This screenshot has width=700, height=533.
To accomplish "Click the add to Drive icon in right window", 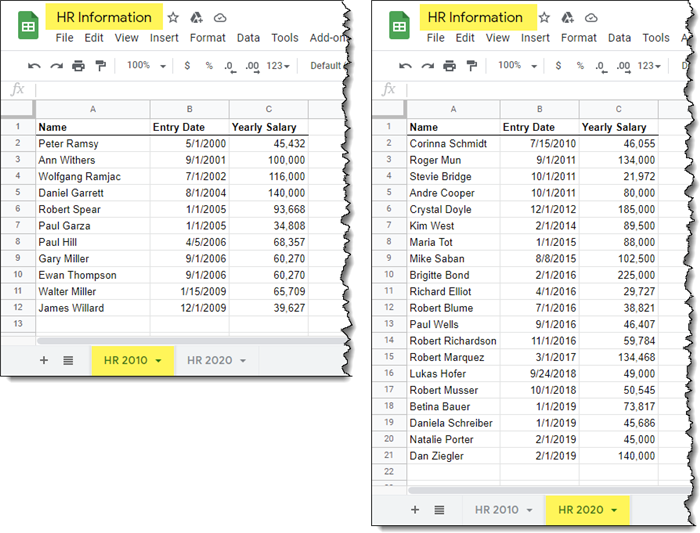I will [x=567, y=18].
